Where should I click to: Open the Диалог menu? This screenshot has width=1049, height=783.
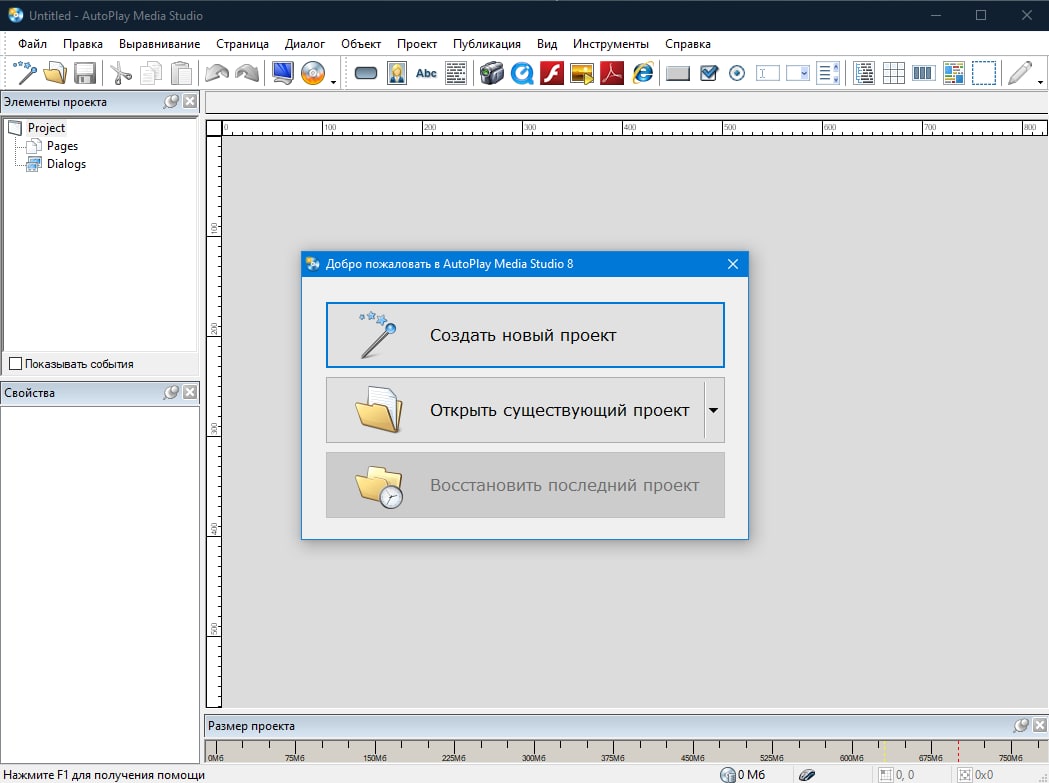(x=304, y=44)
